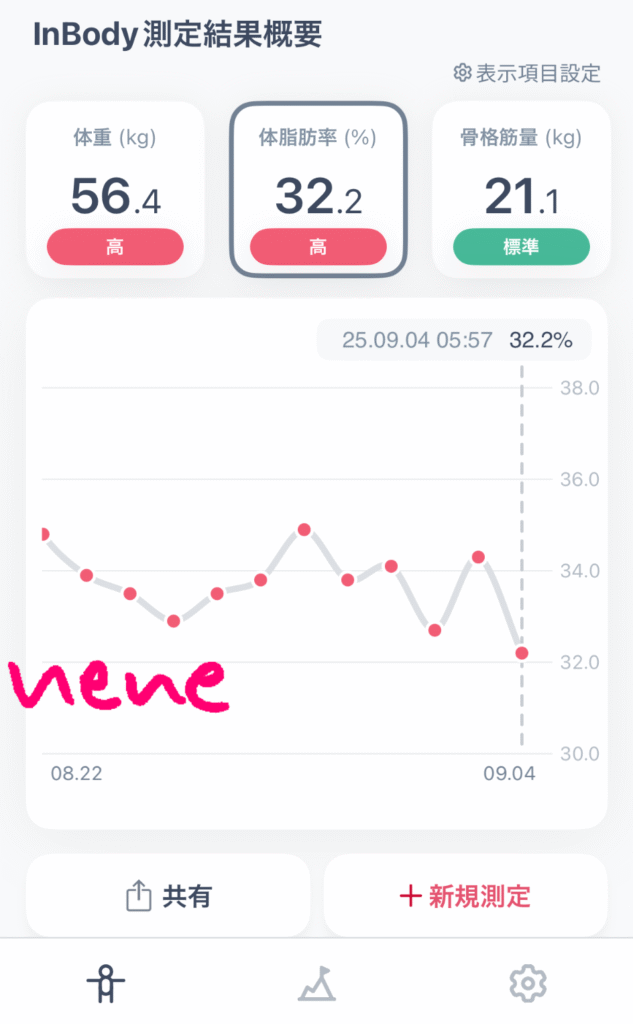This screenshot has width=633, height=1024.
Task: Select the first data point on the chart
Action: coord(44,534)
